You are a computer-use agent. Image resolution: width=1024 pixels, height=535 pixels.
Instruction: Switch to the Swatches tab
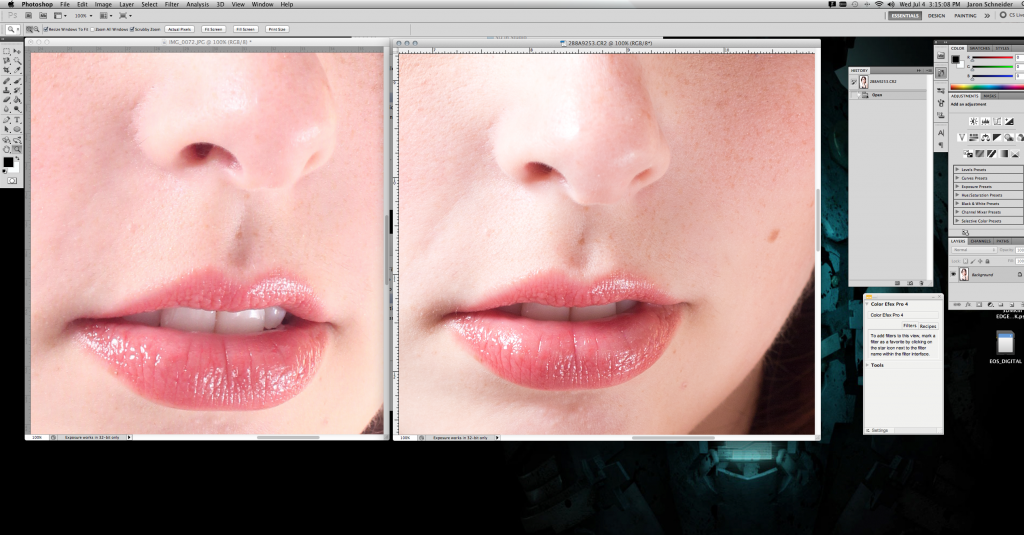980,48
